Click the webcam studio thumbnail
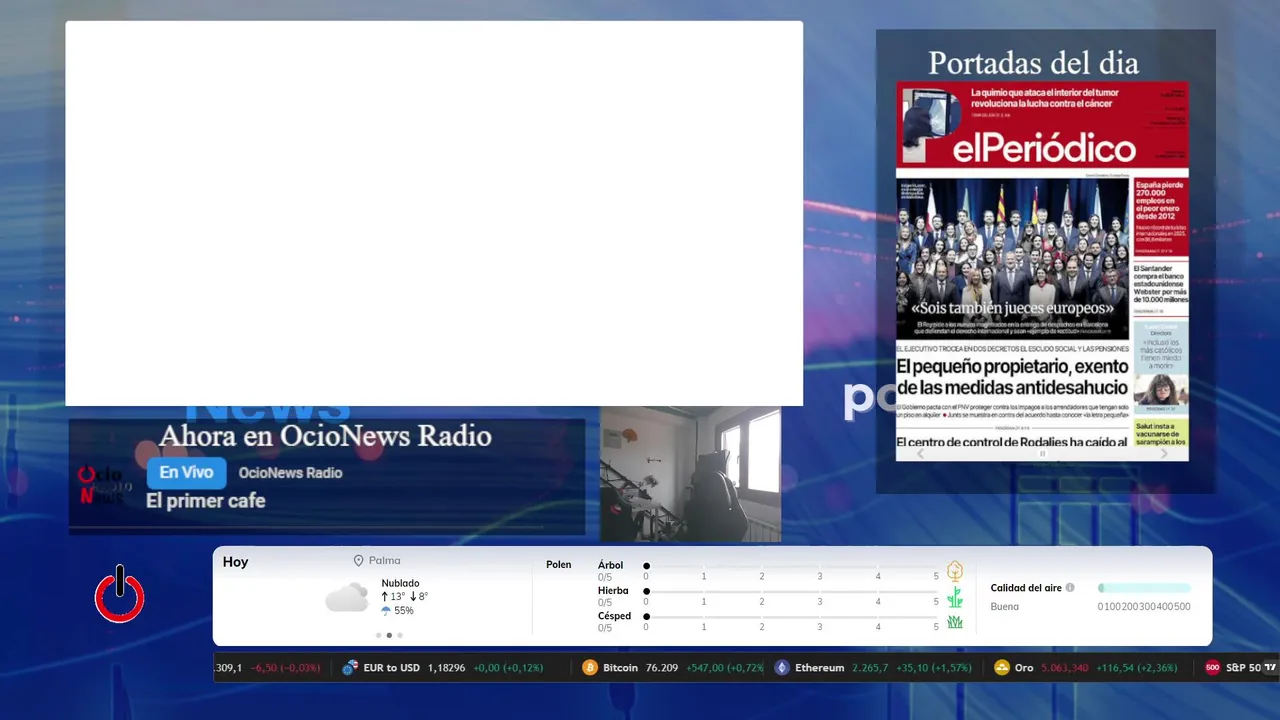The height and width of the screenshot is (720, 1280). (x=690, y=474)
